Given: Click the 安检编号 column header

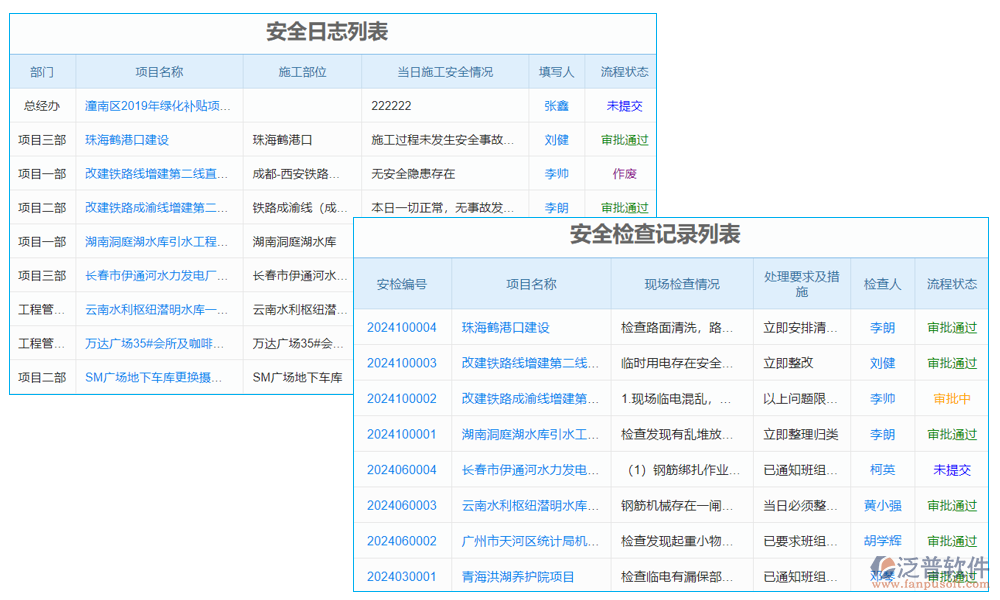Looking at the screenshot, I should point(402,284).
